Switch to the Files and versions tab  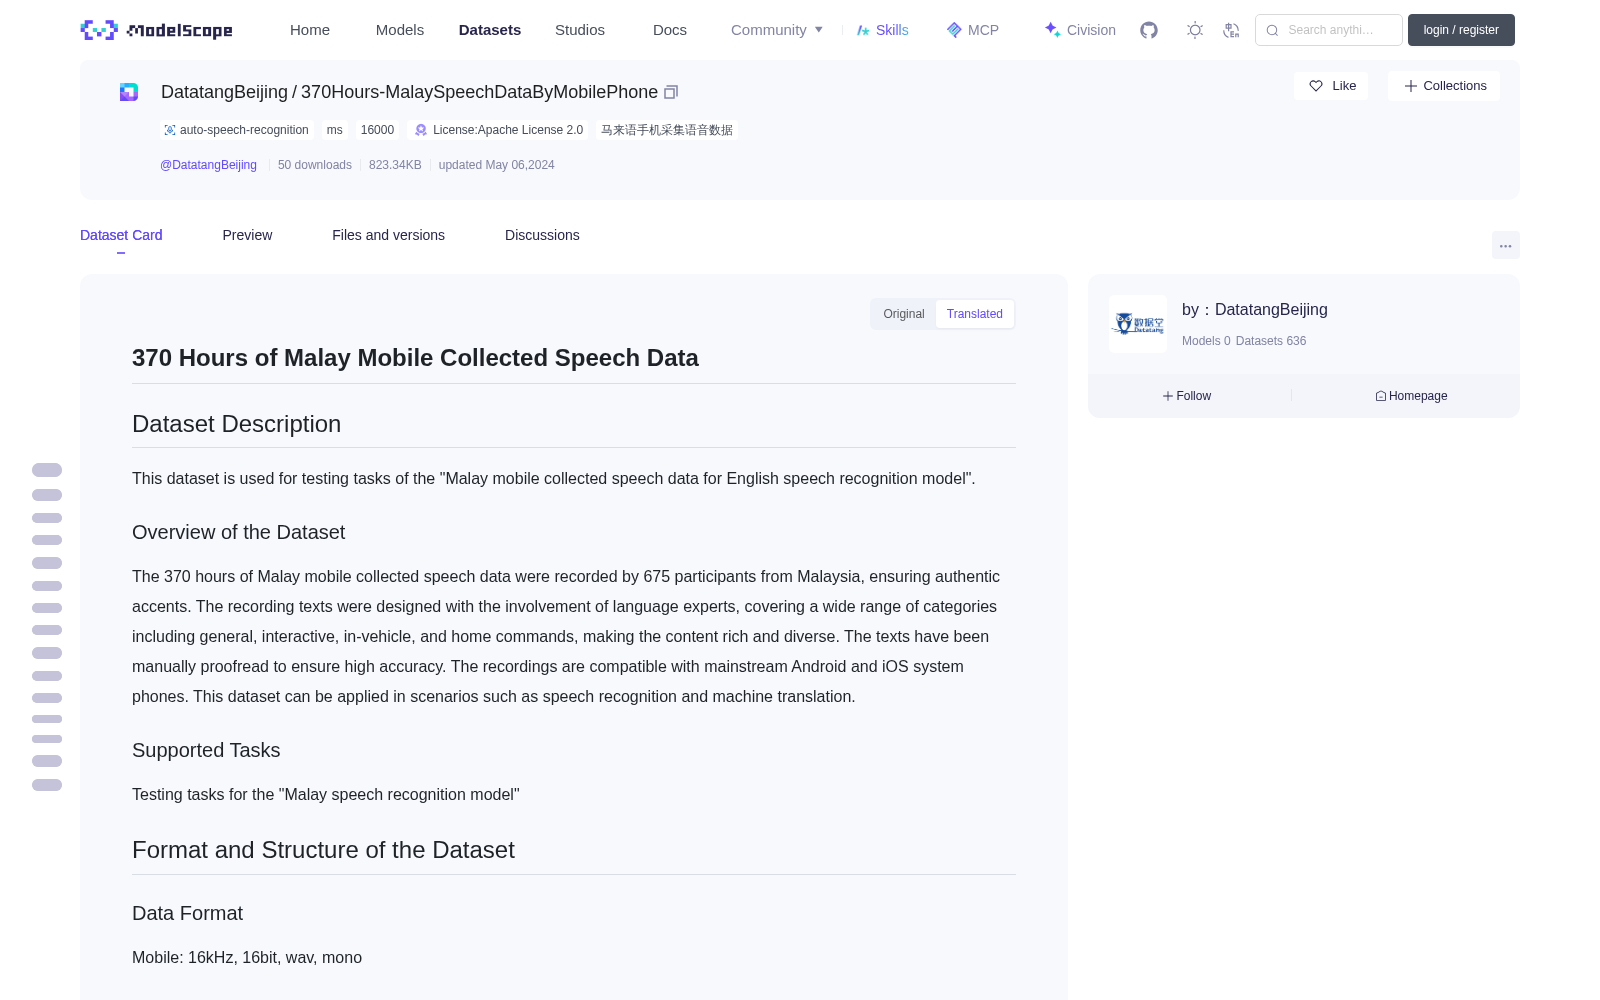click(388, 235)
